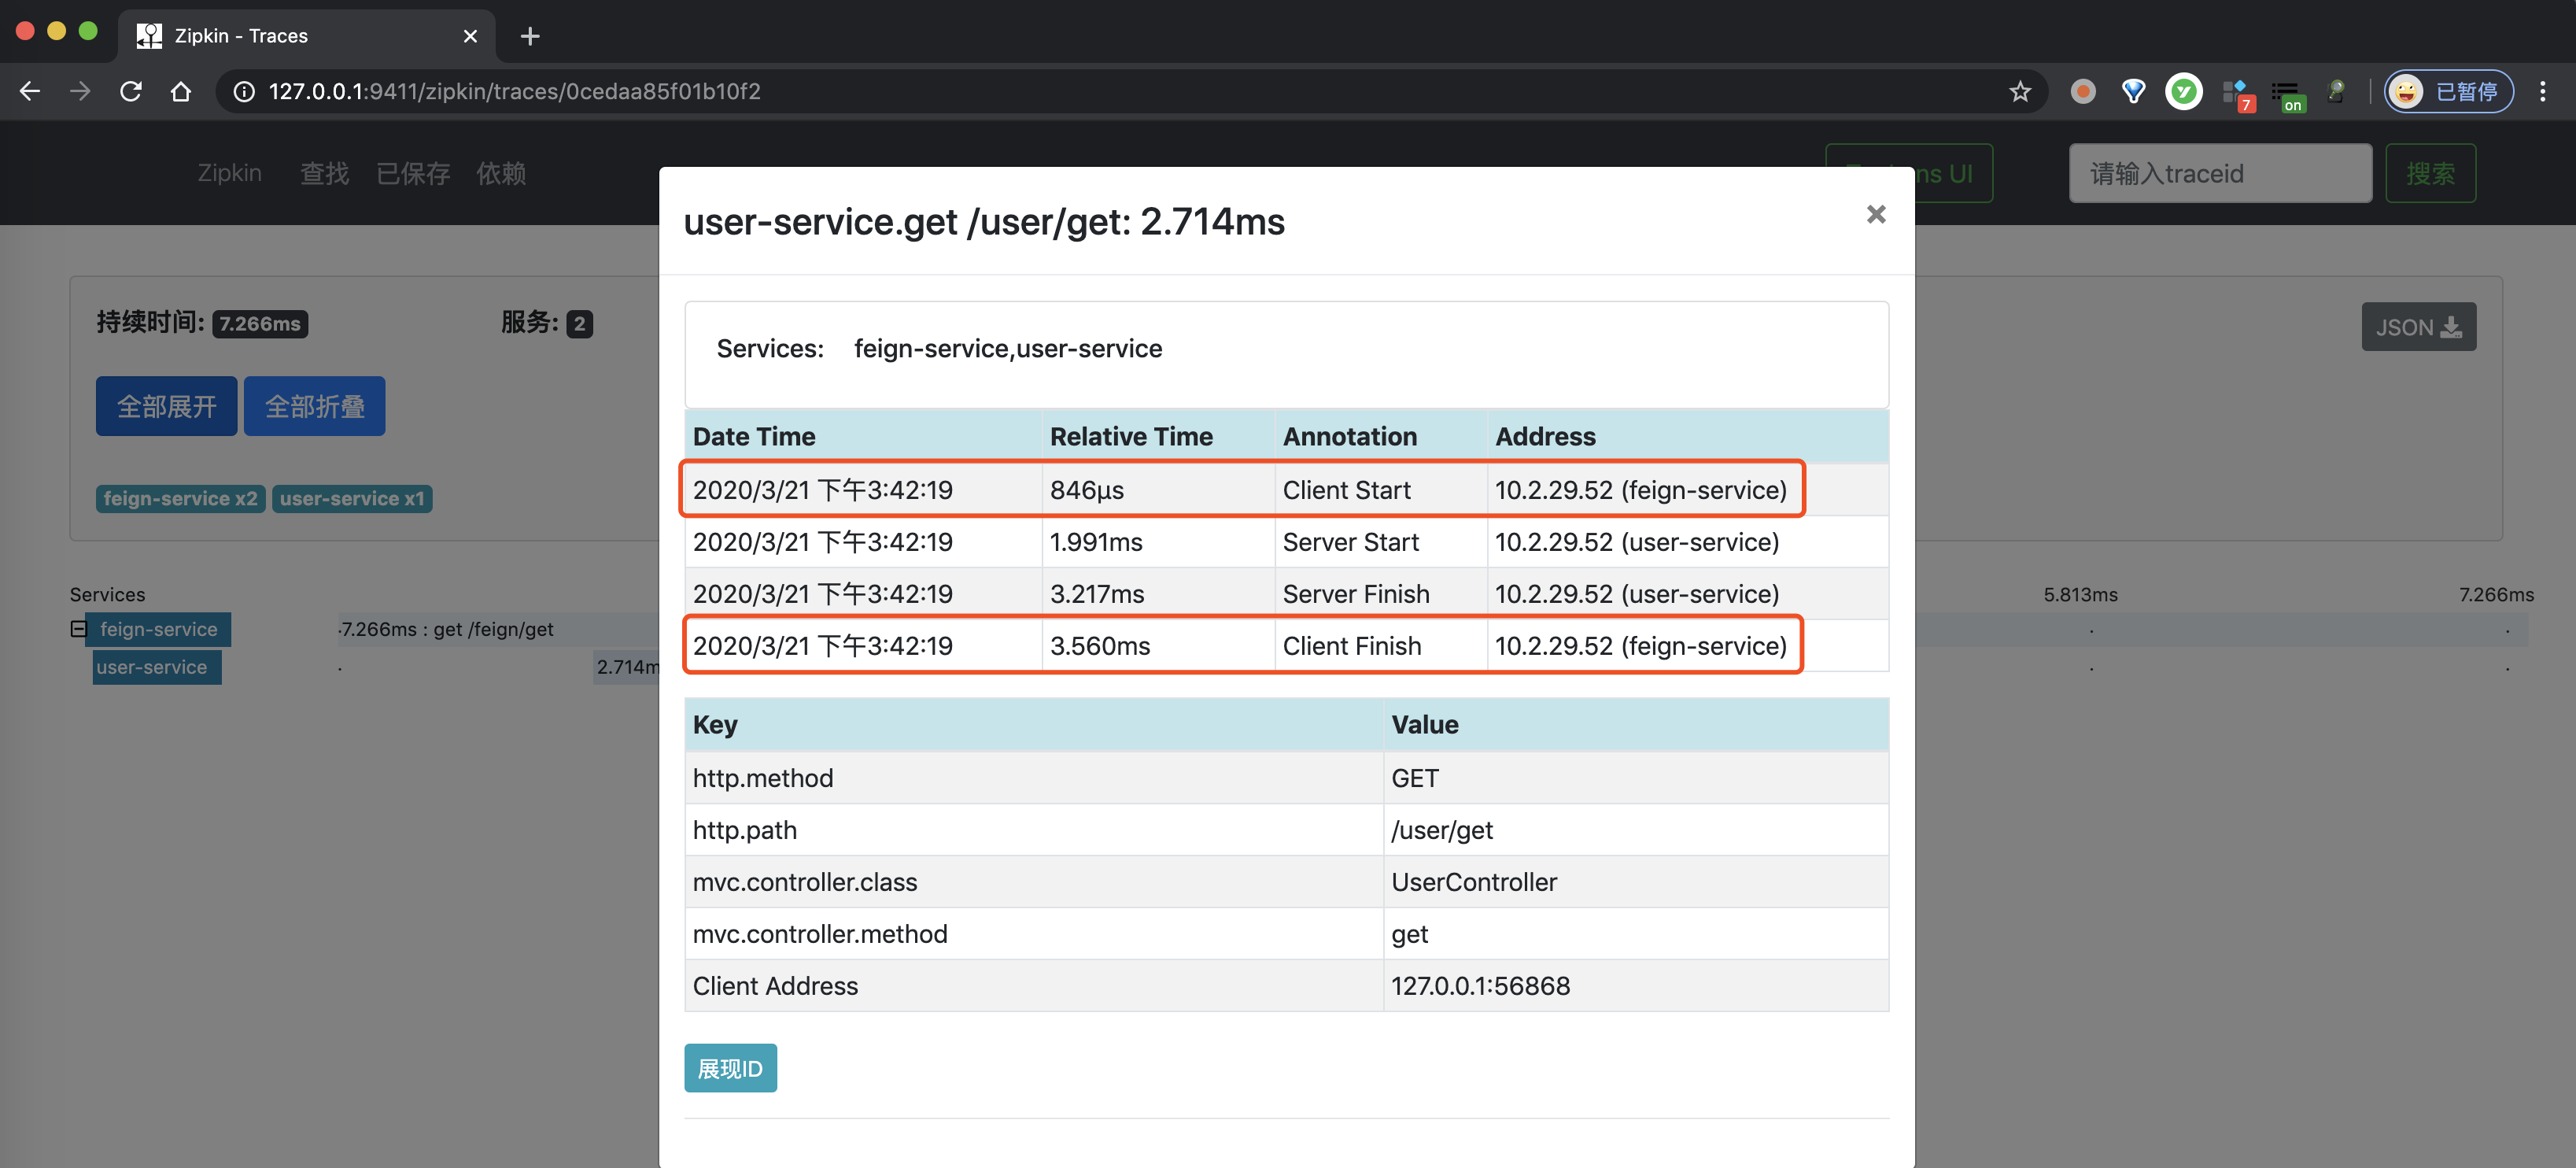Open the blue shield extension icon
The height and width of the screenshot is (1168, 2576).
[2133, 91]
